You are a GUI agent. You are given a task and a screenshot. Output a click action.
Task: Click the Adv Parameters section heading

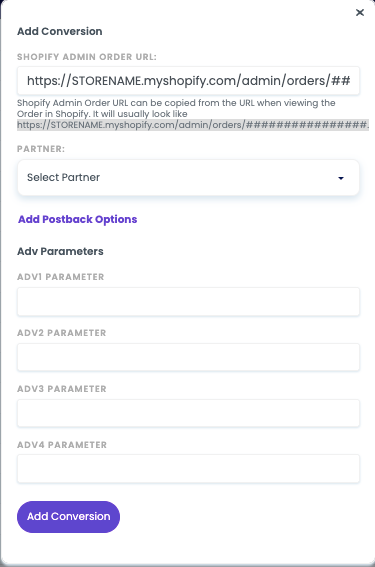(60, 251)
